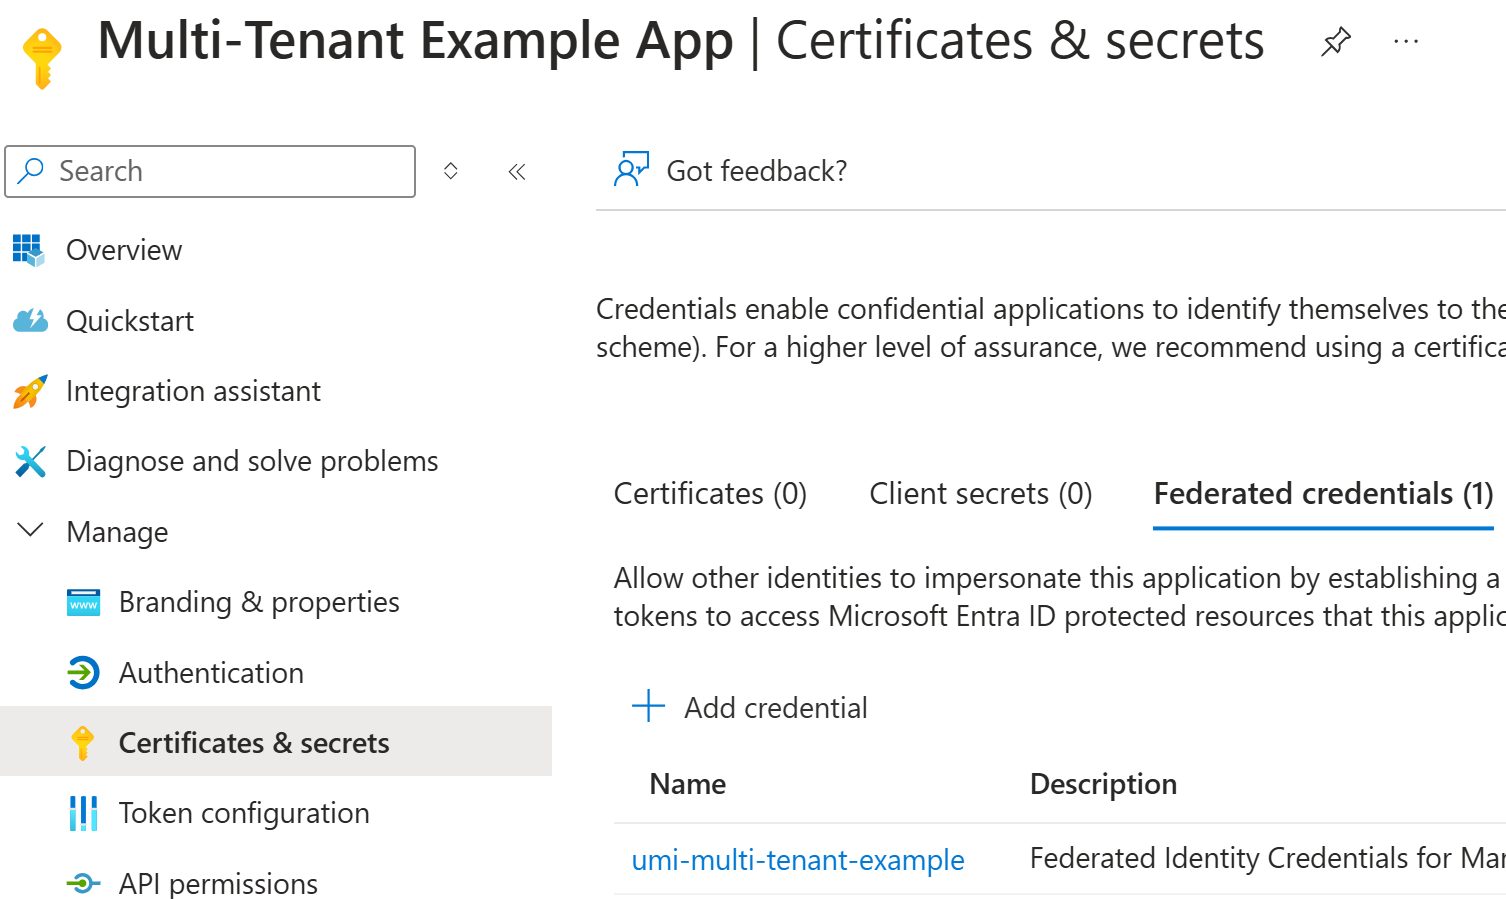Select Certificates & secrets in sidebar

[x=254, y=743]
